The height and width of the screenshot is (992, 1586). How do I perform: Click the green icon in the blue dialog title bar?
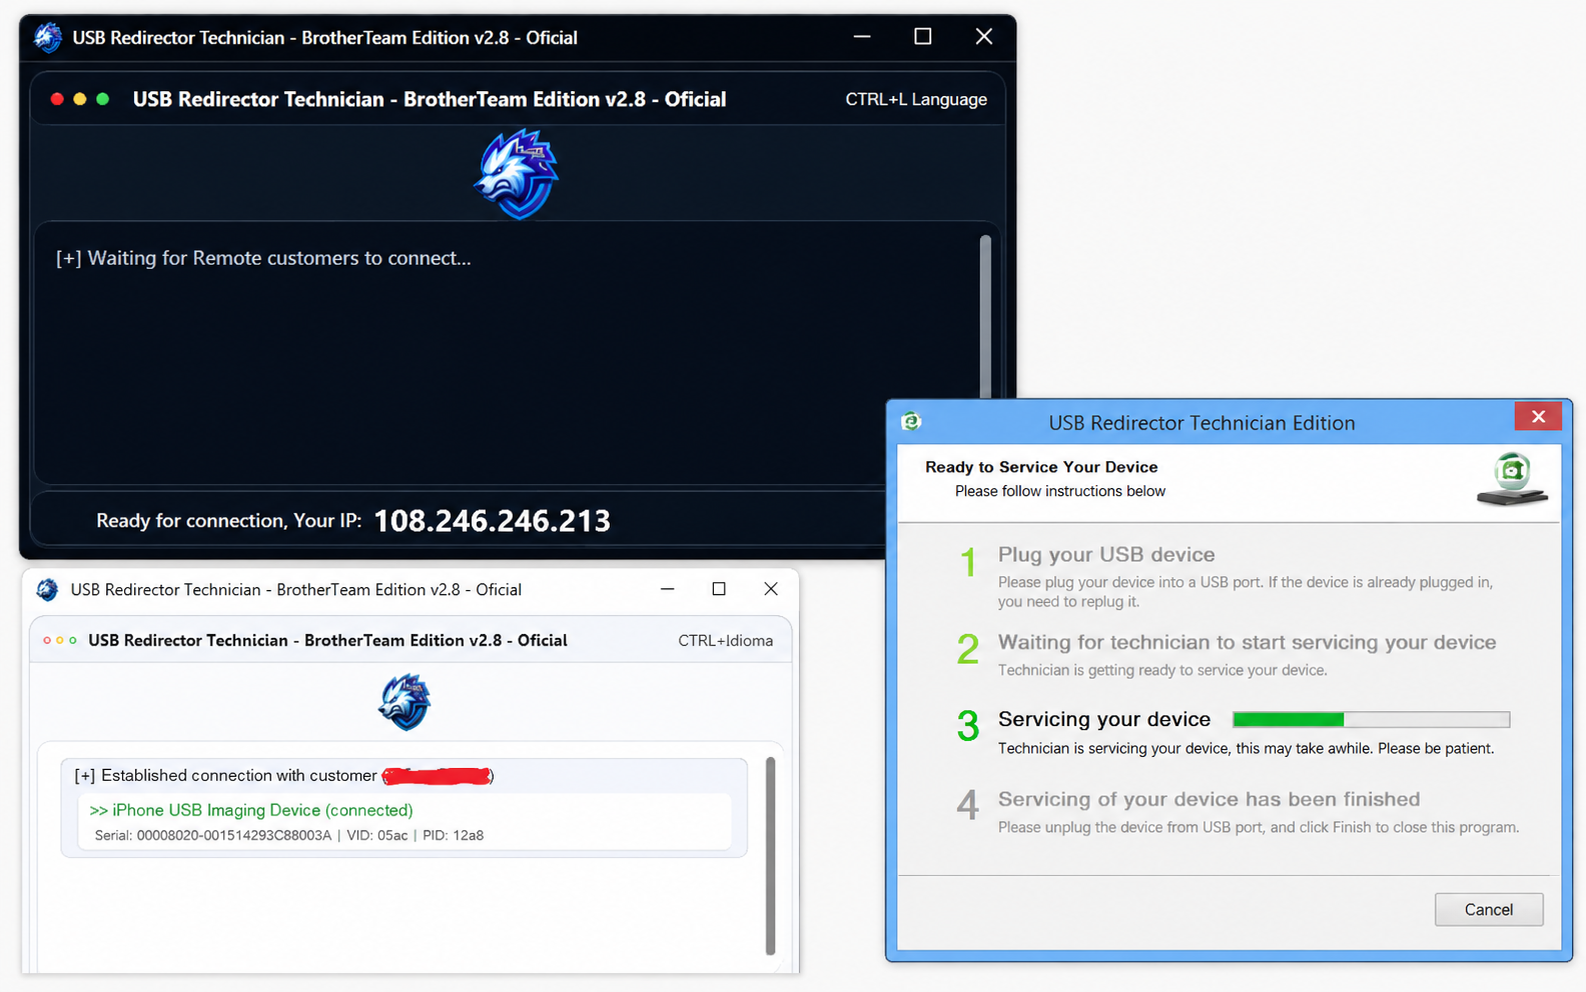(x=911, y=422)
